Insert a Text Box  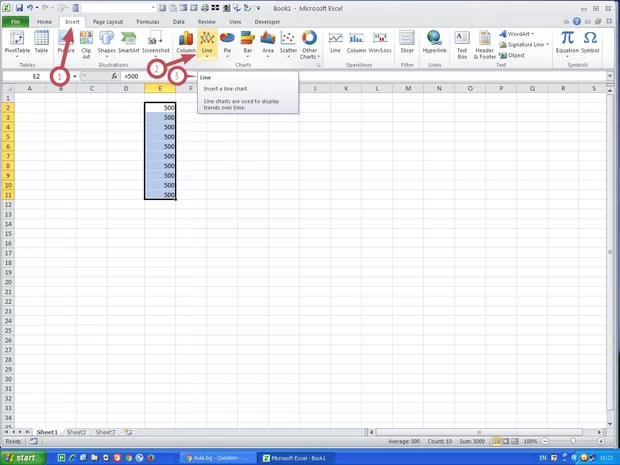click(x=462, y=42)
